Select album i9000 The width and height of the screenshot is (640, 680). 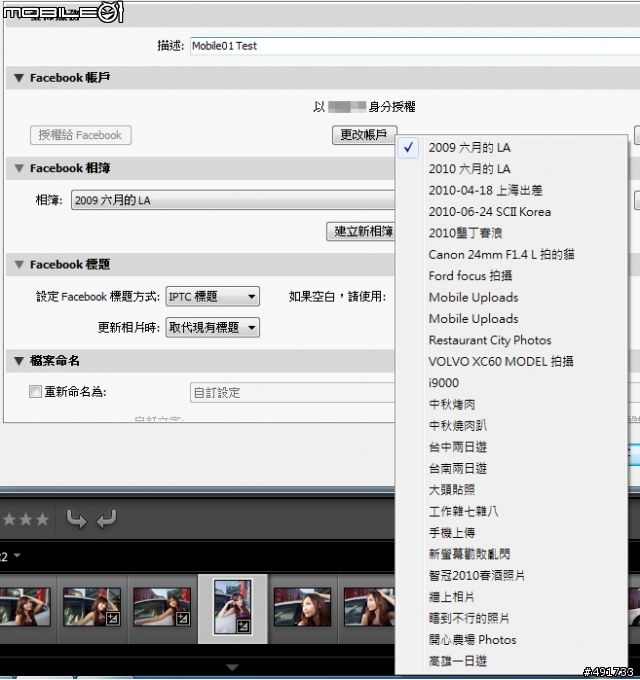(512, 383)
